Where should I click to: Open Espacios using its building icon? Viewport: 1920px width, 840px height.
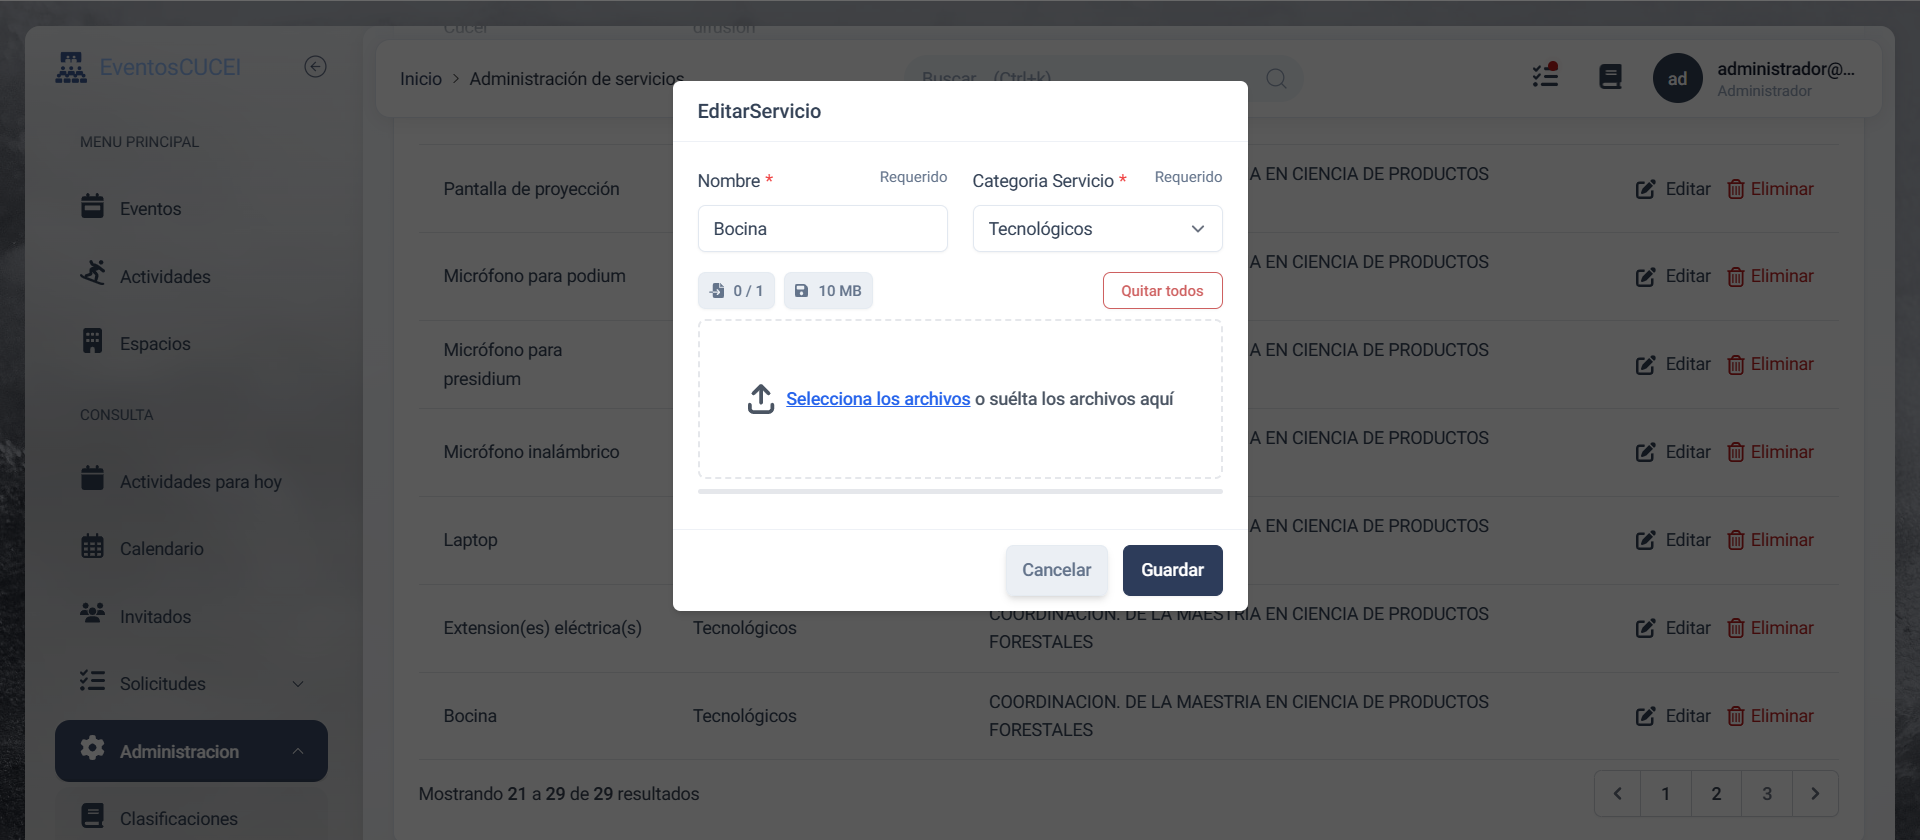(93, 340)
